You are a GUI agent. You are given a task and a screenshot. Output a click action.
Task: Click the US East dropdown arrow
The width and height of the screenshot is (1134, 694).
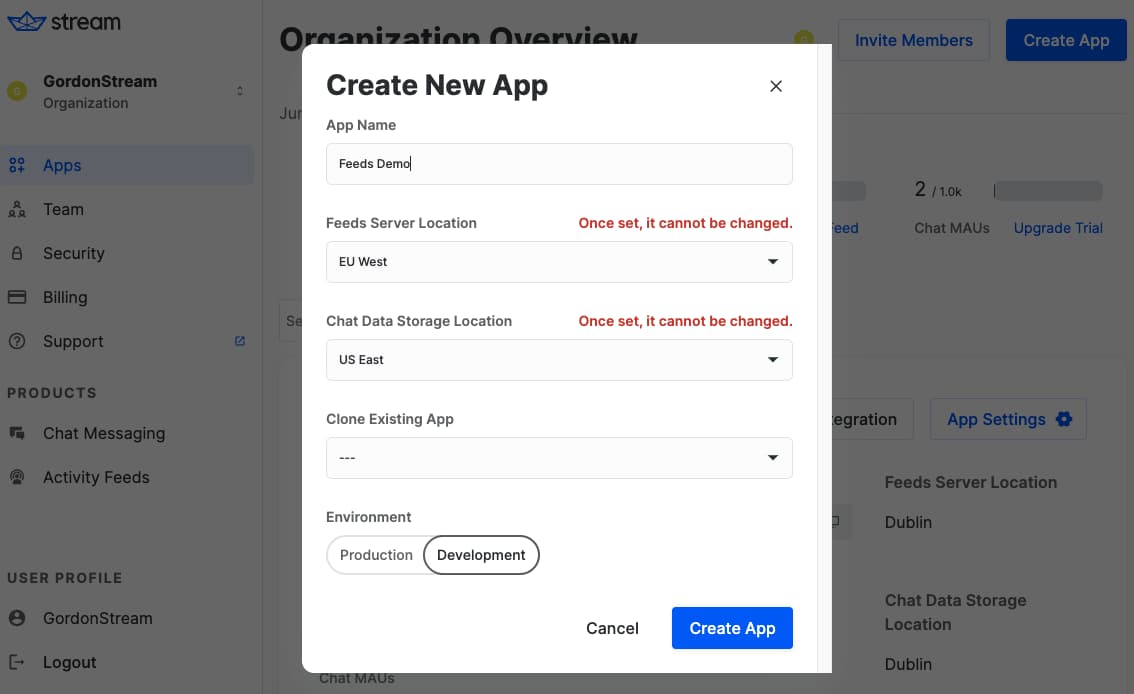coord(772,360)
